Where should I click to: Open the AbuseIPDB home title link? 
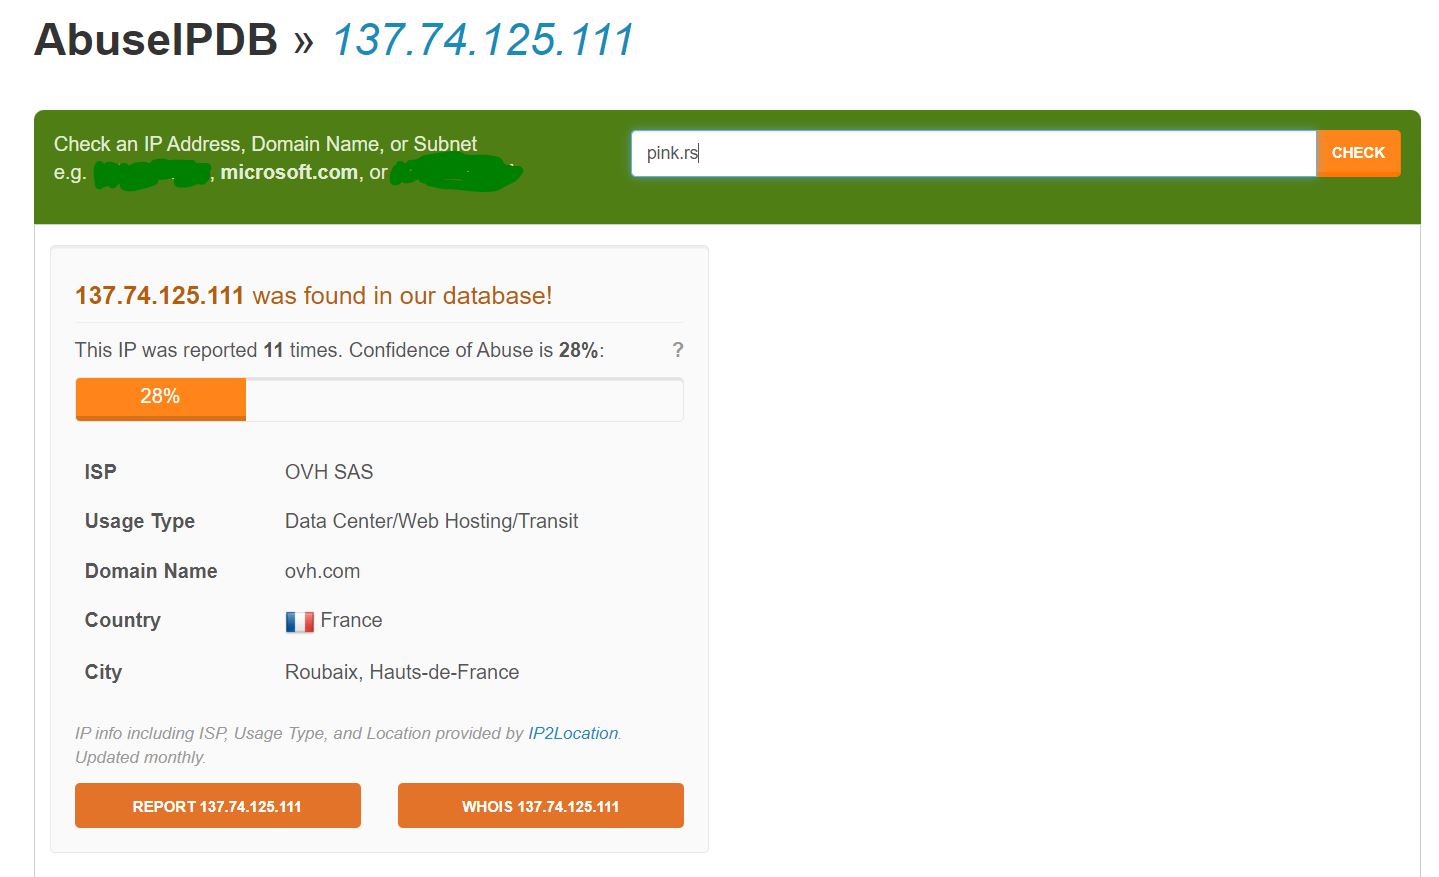coord(156,40)
